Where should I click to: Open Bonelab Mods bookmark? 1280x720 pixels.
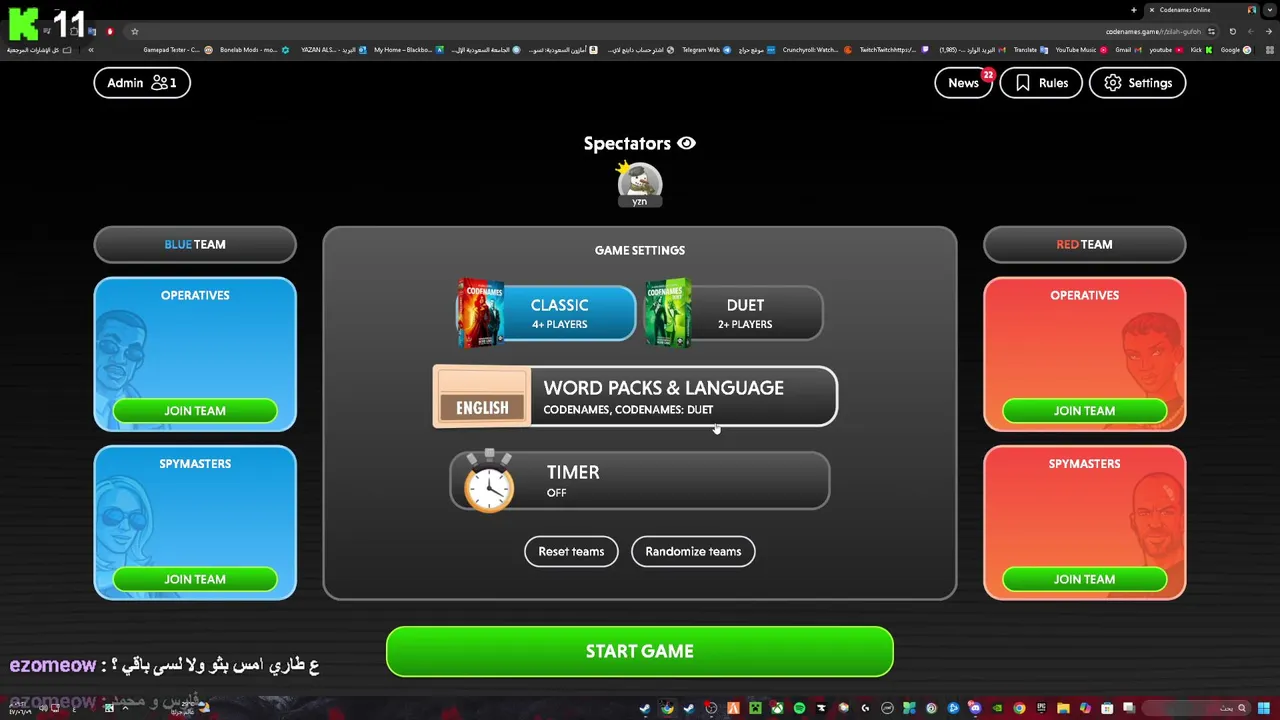[254, 49]
